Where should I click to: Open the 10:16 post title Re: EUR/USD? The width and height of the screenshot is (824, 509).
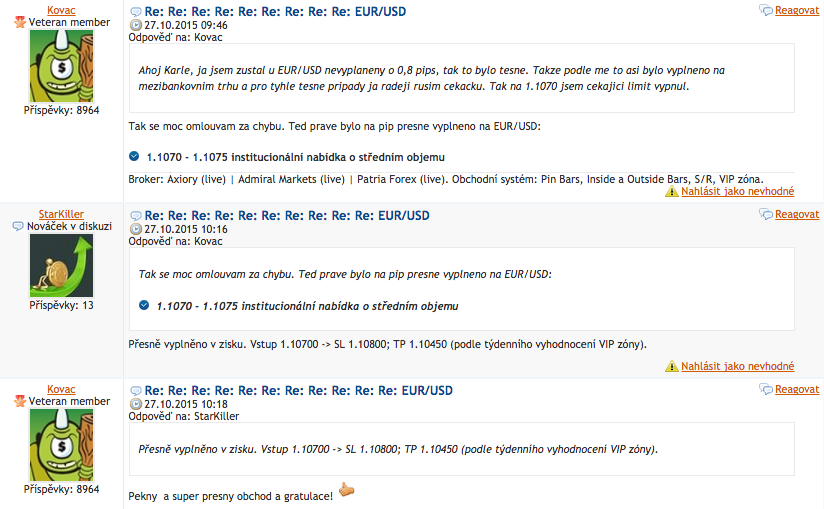click(287, 215)
